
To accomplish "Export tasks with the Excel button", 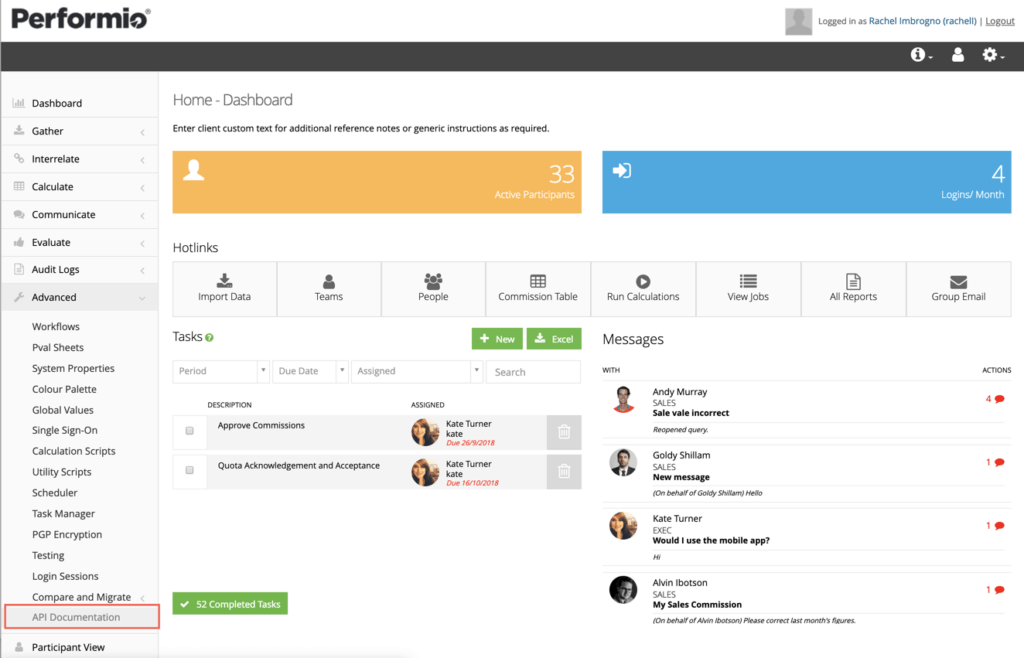I will (554, 339).
